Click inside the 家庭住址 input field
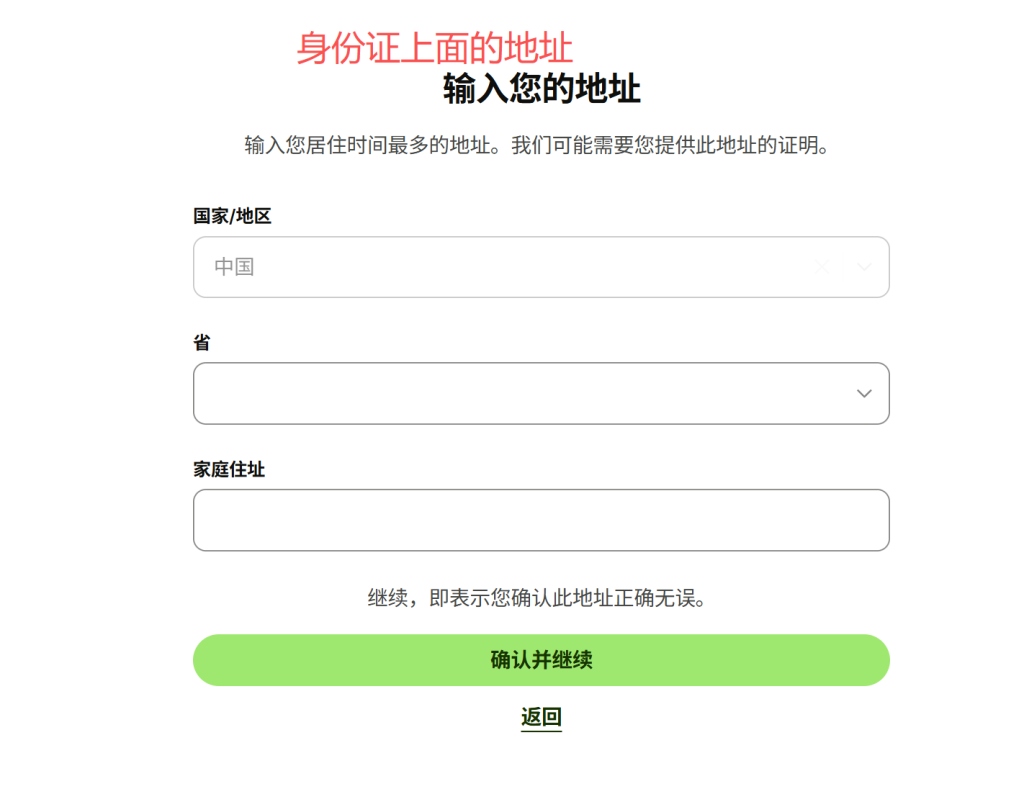 pos(541,520)
